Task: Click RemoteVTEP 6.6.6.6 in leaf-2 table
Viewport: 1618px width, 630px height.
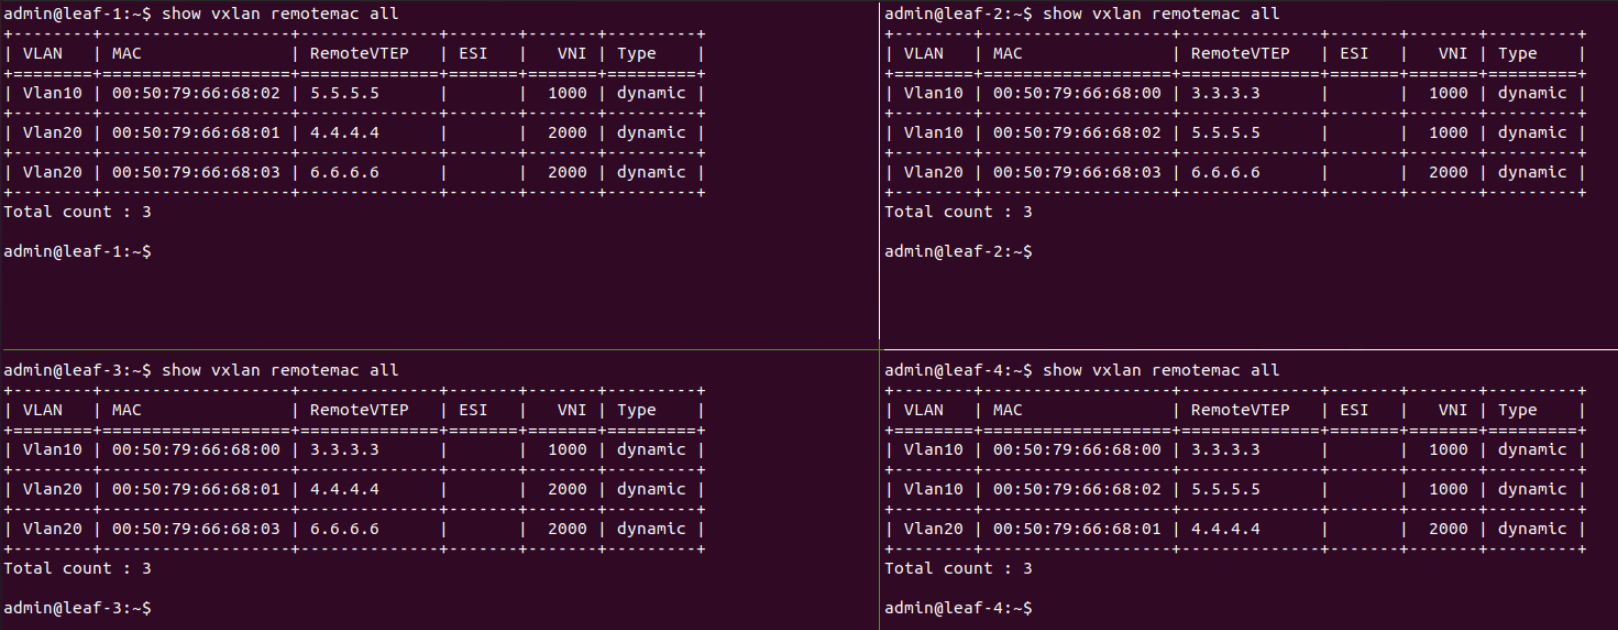Action: click(1225, 172)
